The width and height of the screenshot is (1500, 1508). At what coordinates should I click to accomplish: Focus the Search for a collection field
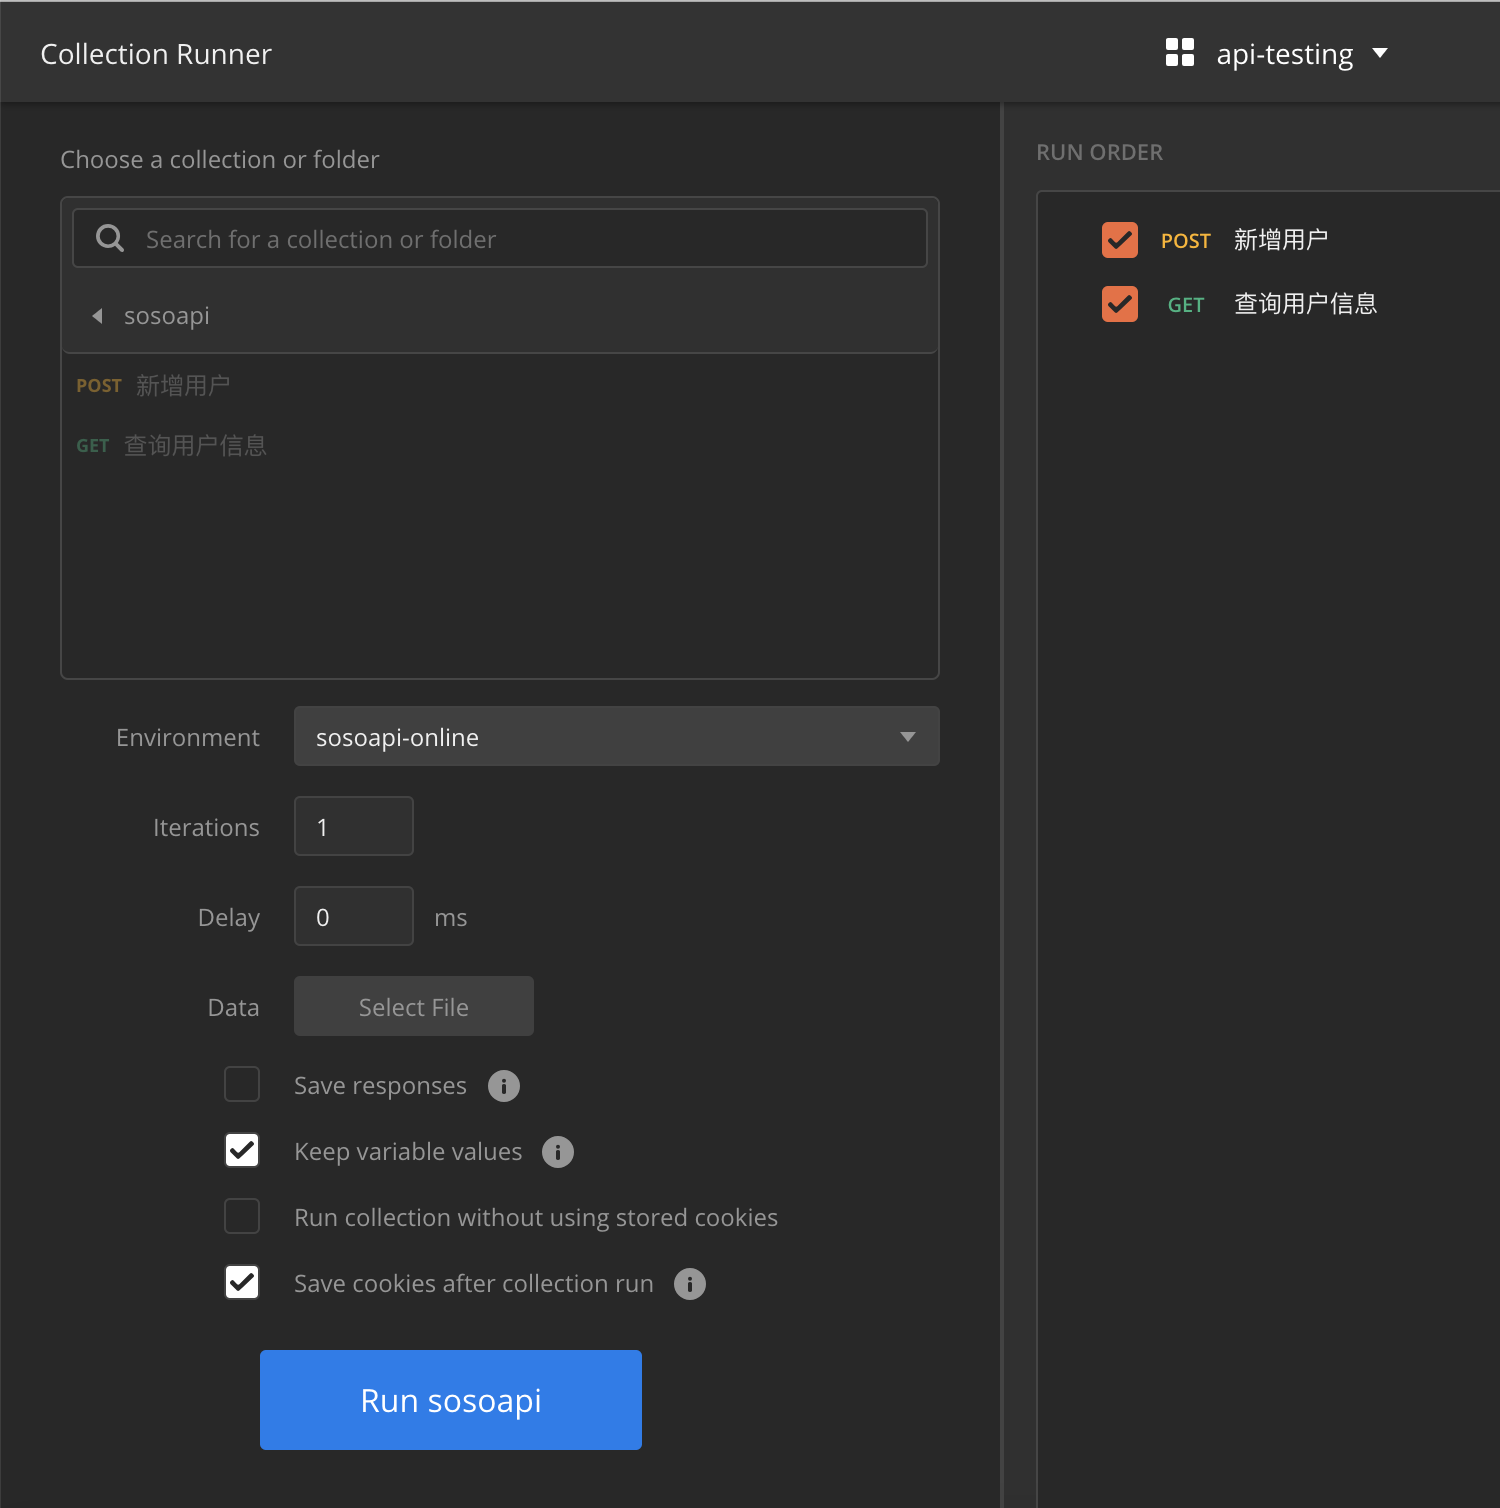click(x=500, y=238)
